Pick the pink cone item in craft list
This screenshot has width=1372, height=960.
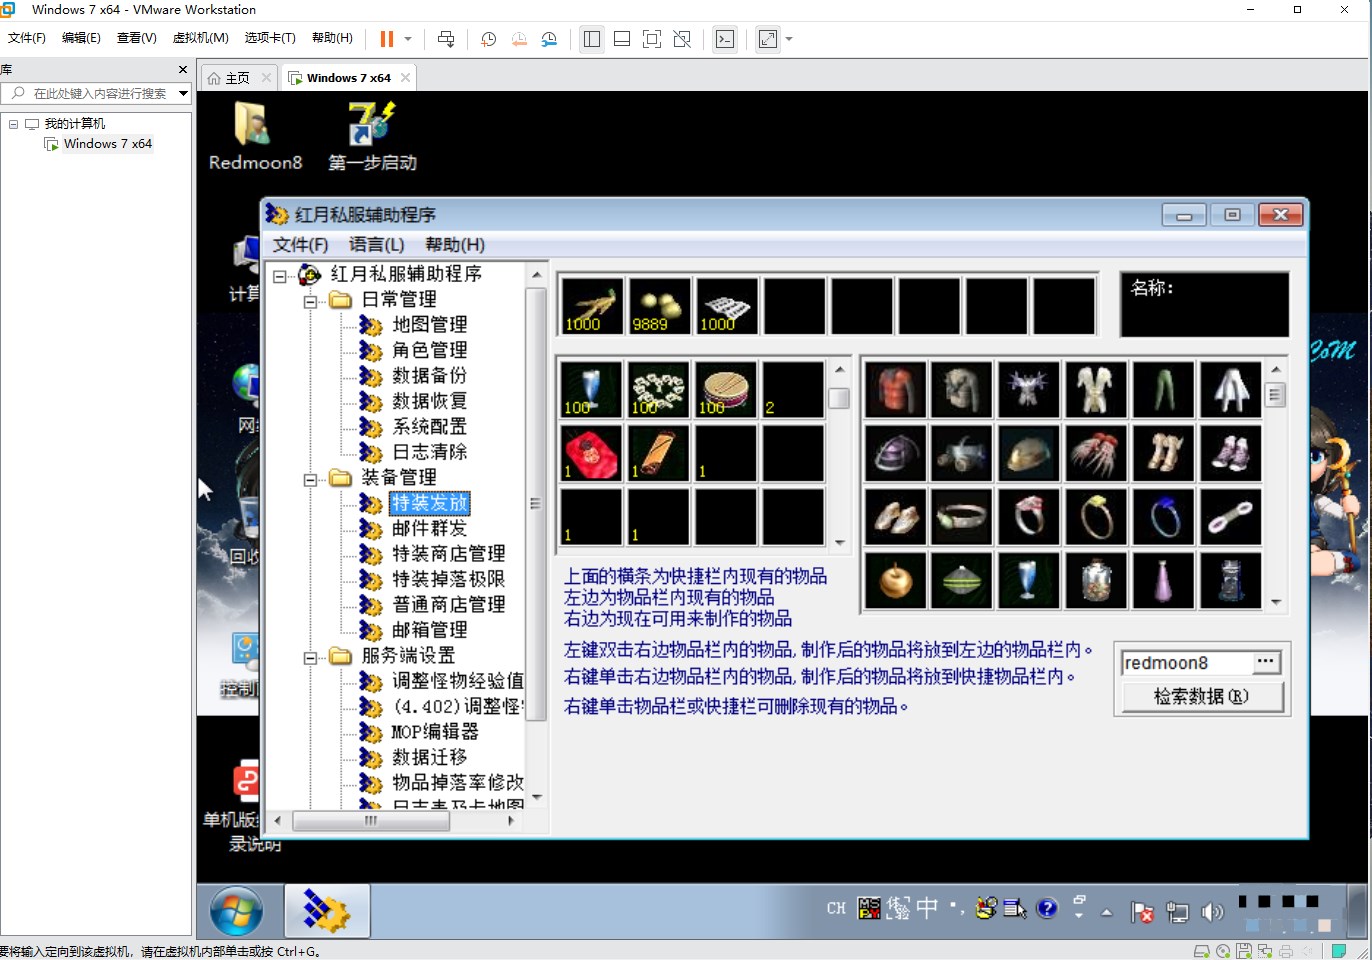1163,580
